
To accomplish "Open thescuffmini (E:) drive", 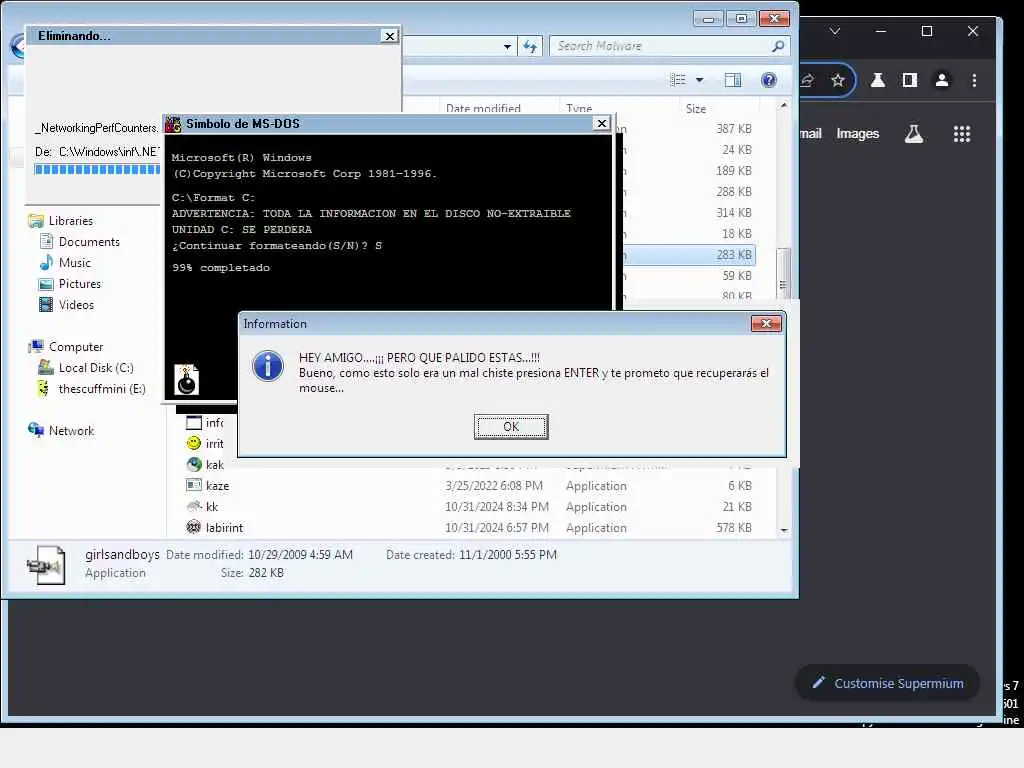I will tap(102, 389).
